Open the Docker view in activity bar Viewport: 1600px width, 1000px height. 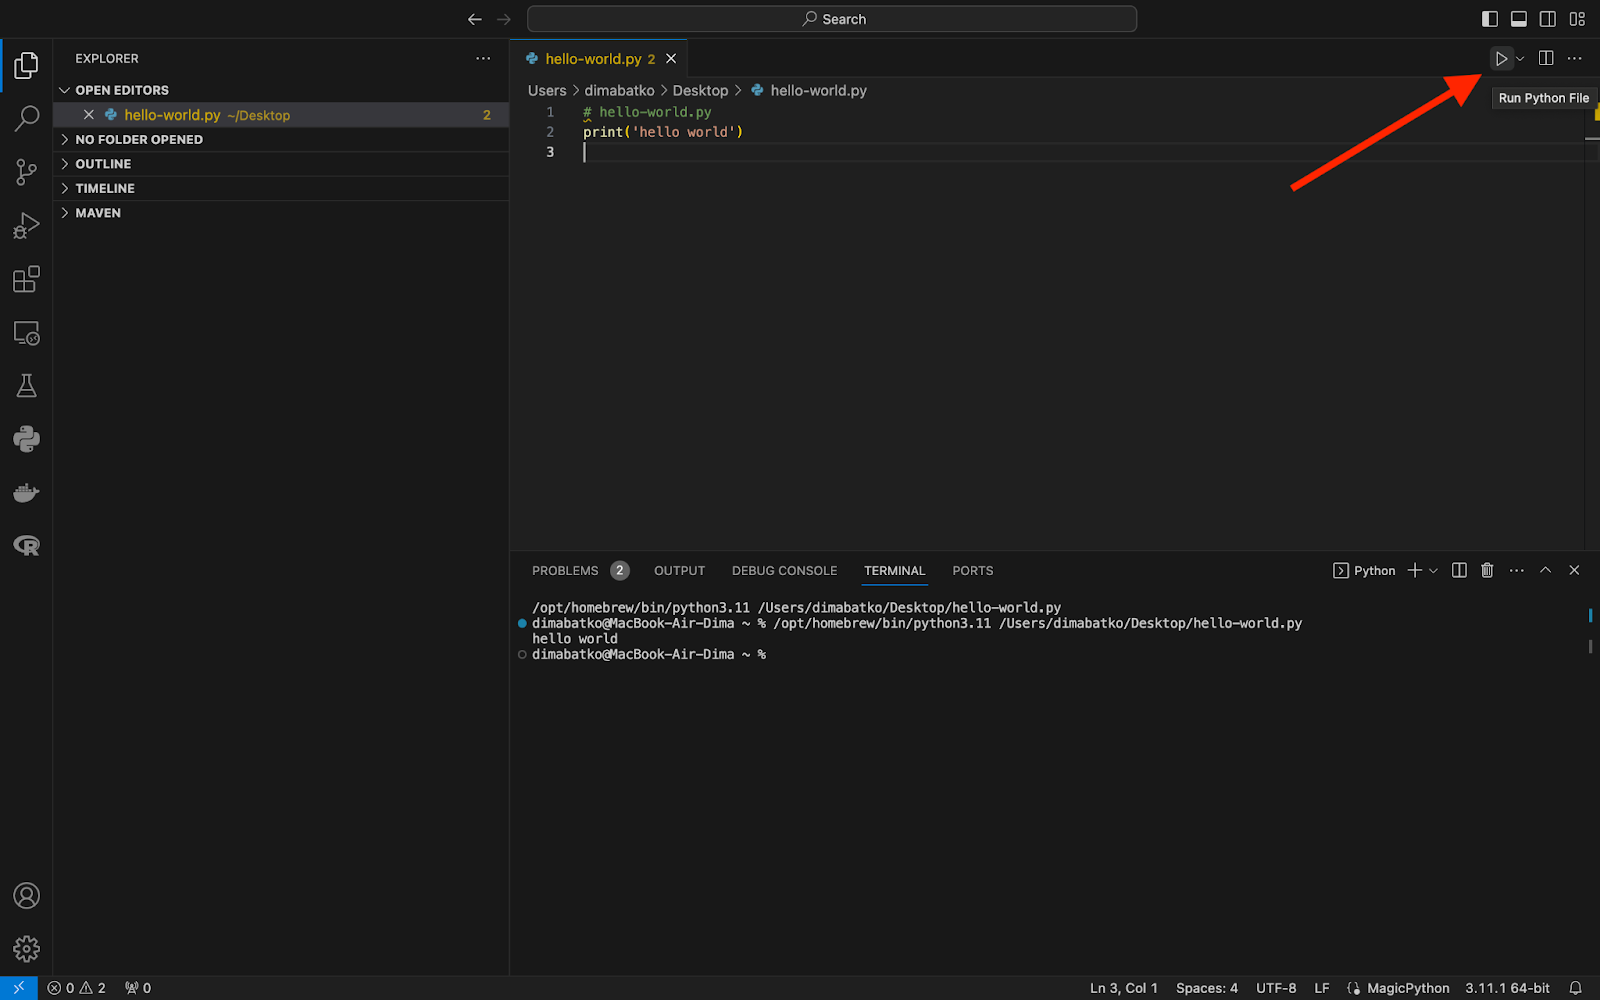tap(26, 493)
